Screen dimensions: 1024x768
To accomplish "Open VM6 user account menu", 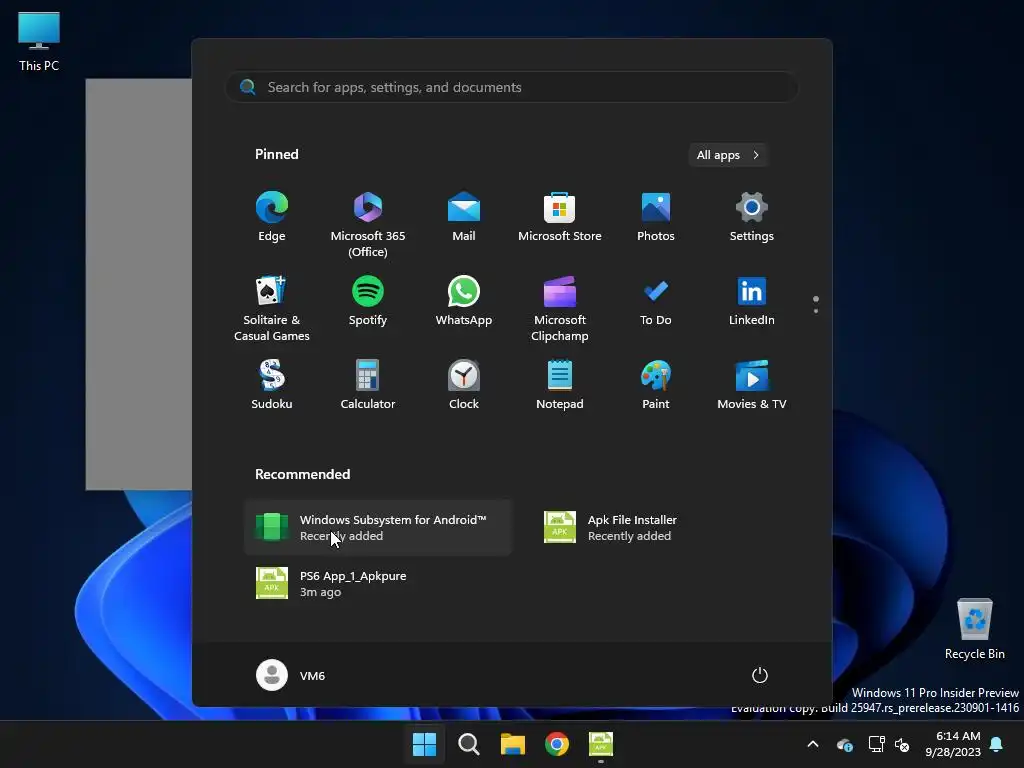I will tap(291, 675).
